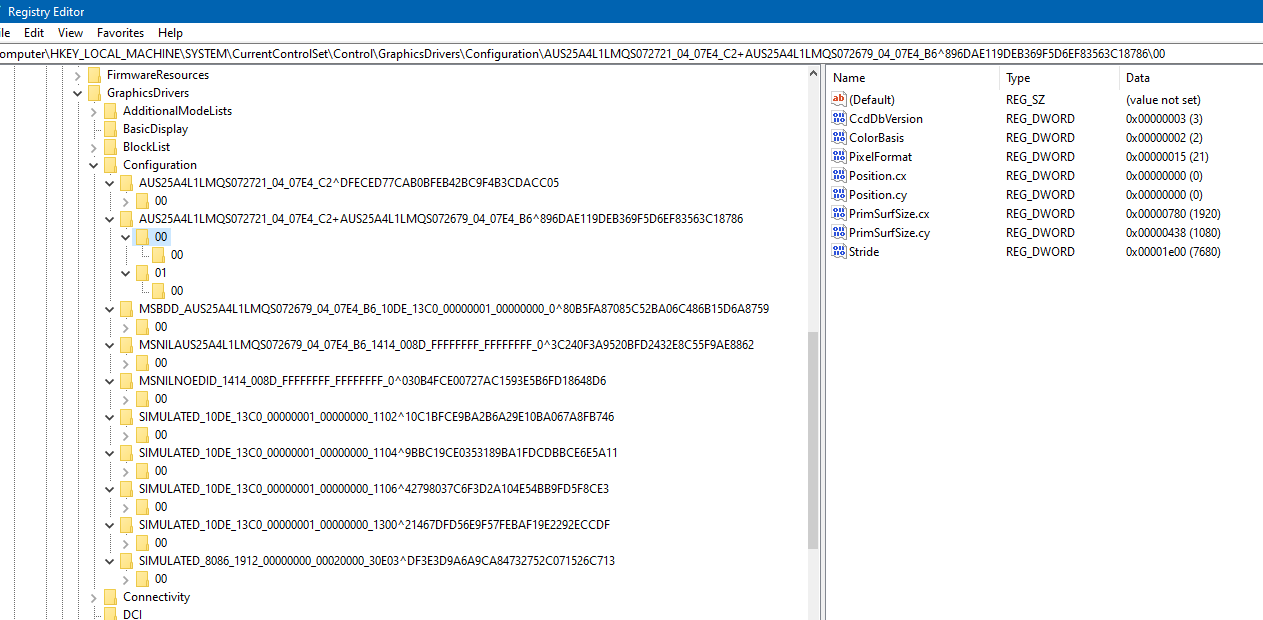Screen dimensions: 1263x620
Task: Click the Connectivity folder icon
Action: coord(110,597)
